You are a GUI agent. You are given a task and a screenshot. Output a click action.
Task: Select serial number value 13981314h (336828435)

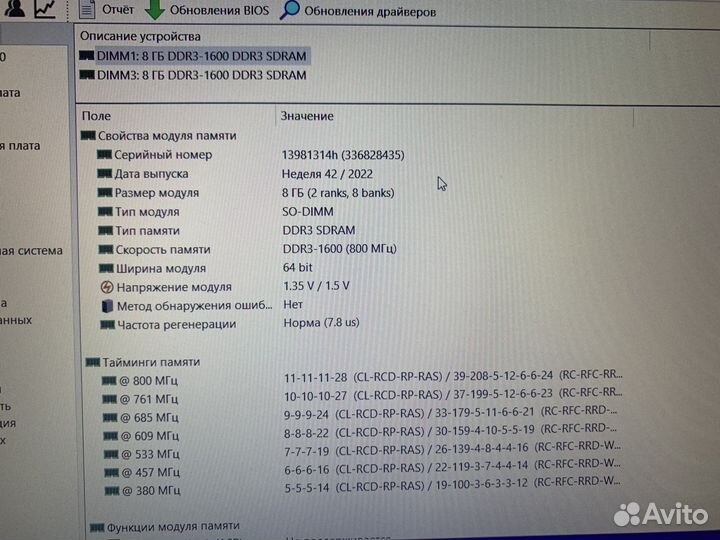(343, 155)
